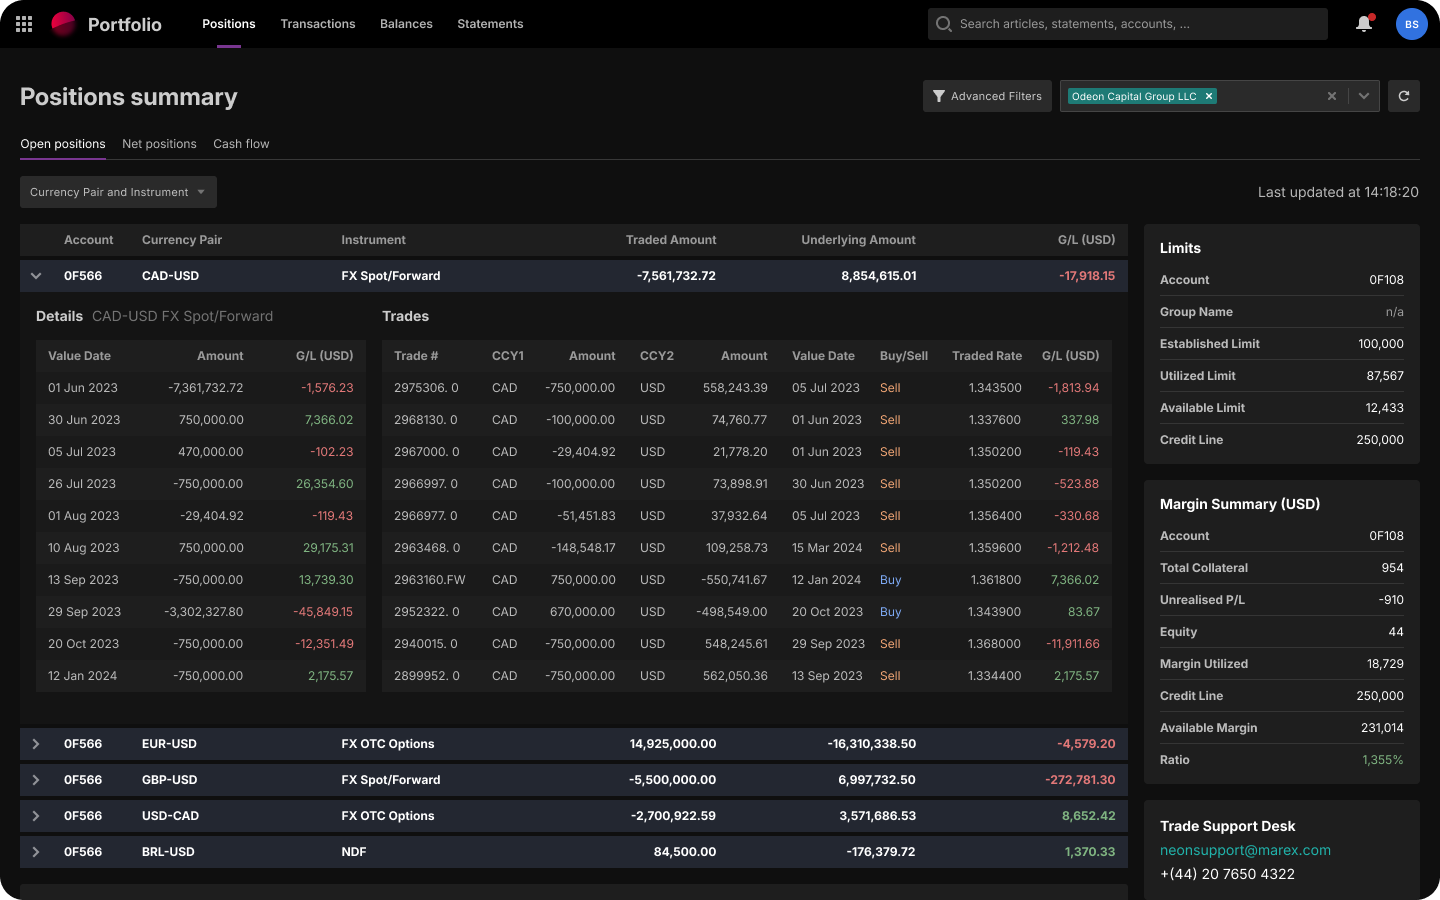Open the BS user avatar menu
1440x900 pixels.
tap(1411, 24)
